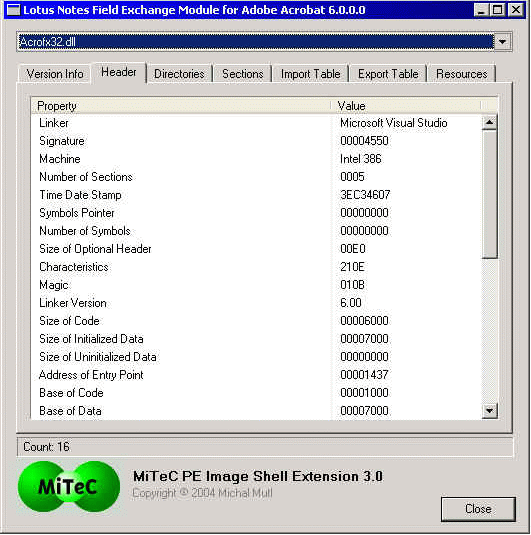Select the Size of Optional Header row
The height and width of the screenshot is (535, 531).
point(256,249)
